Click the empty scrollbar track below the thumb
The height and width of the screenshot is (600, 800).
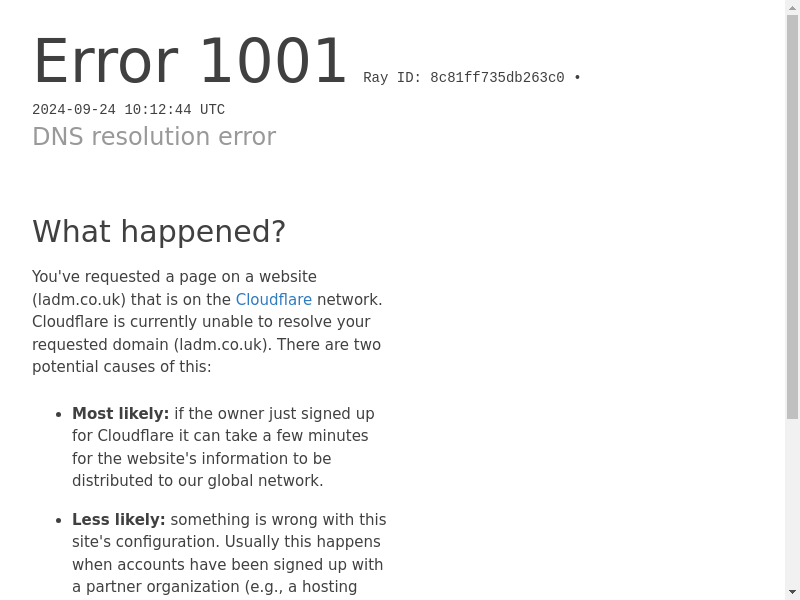coord(792,503)
